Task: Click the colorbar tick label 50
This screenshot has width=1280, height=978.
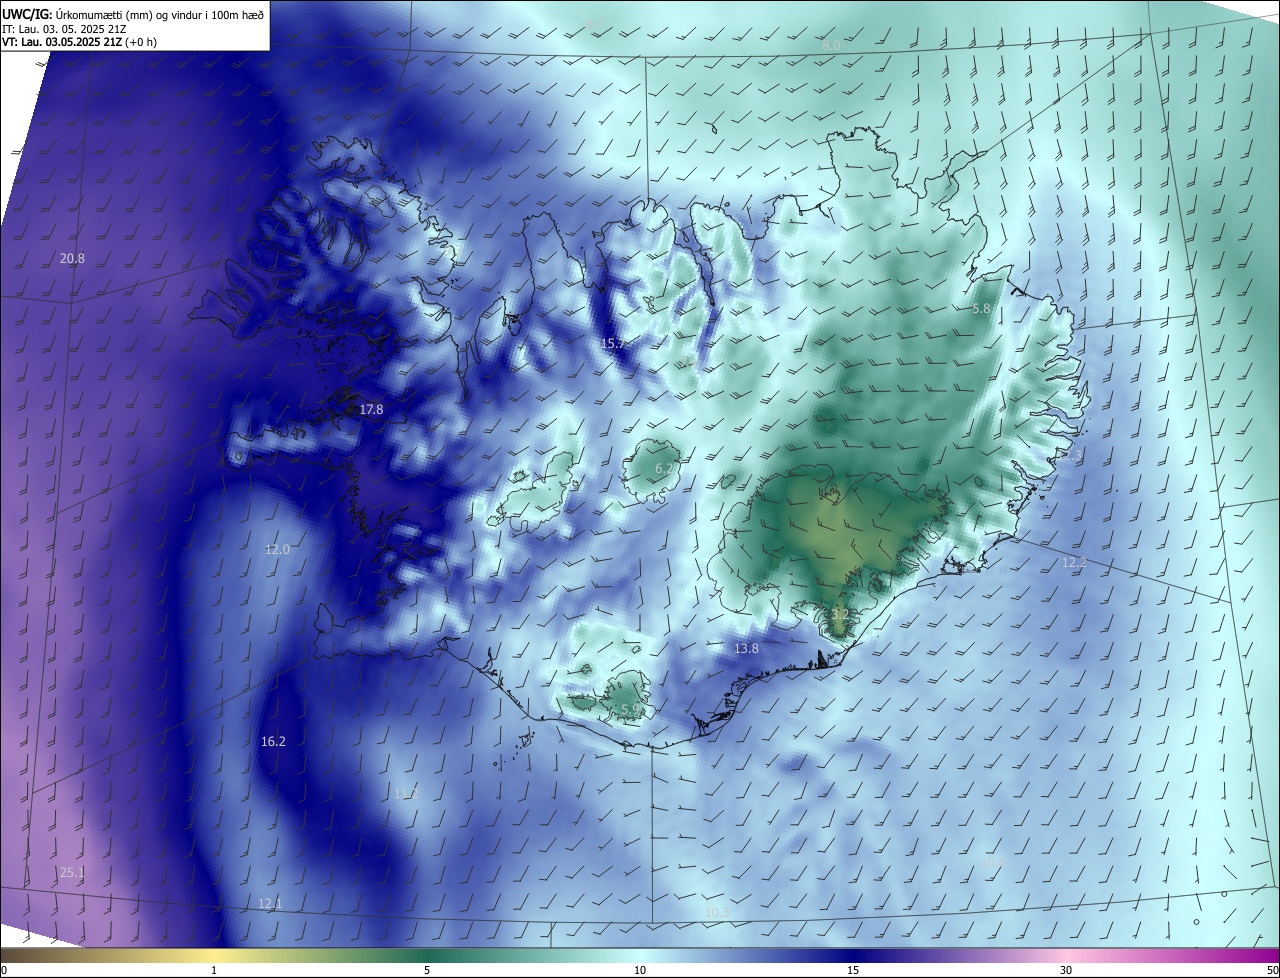Action: [1272, 970]
